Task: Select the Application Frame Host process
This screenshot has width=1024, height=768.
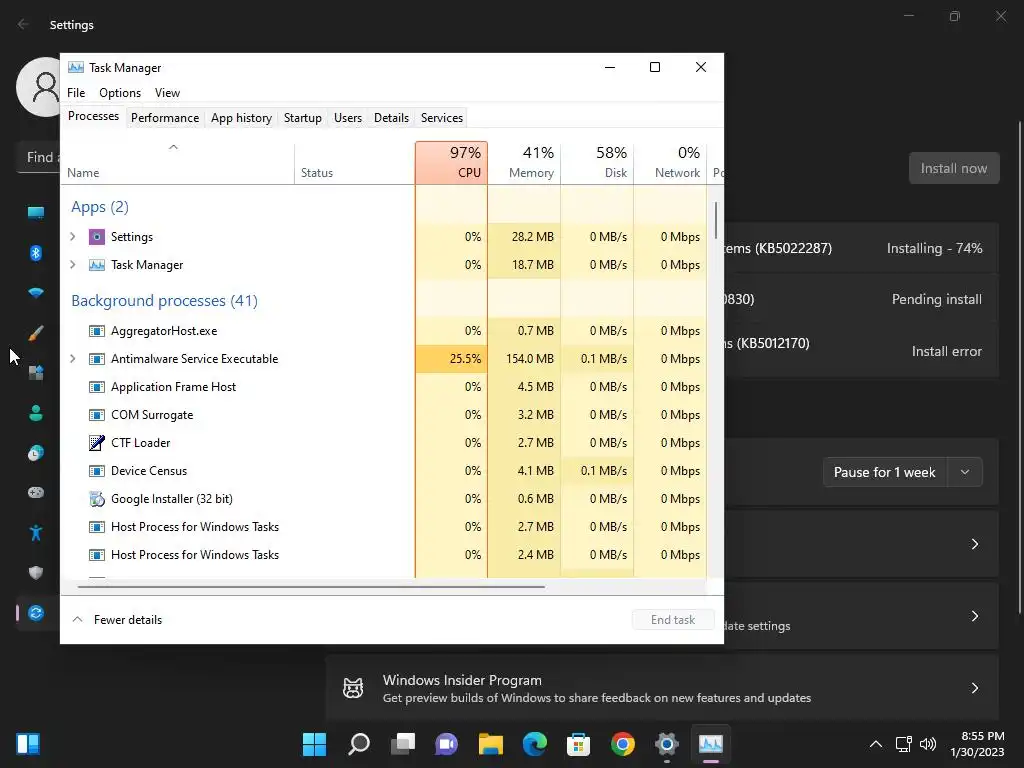Action: 384,387
